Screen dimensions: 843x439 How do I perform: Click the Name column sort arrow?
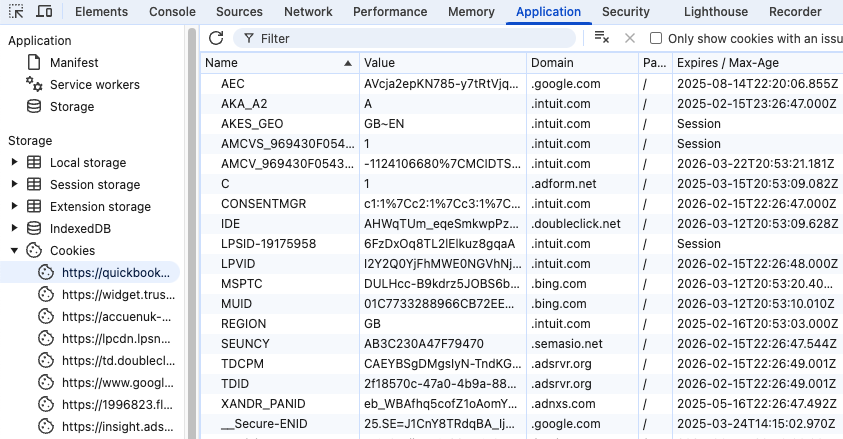coord(348,63)
